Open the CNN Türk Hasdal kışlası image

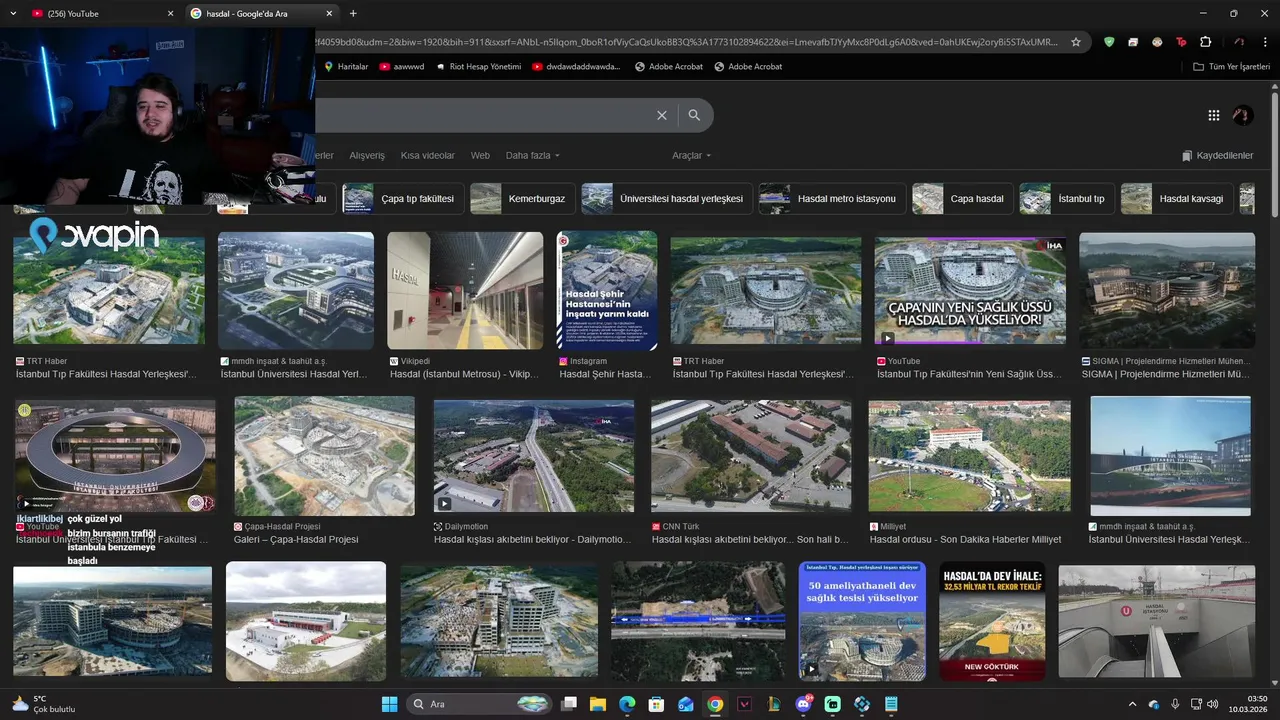click(751, 456)
